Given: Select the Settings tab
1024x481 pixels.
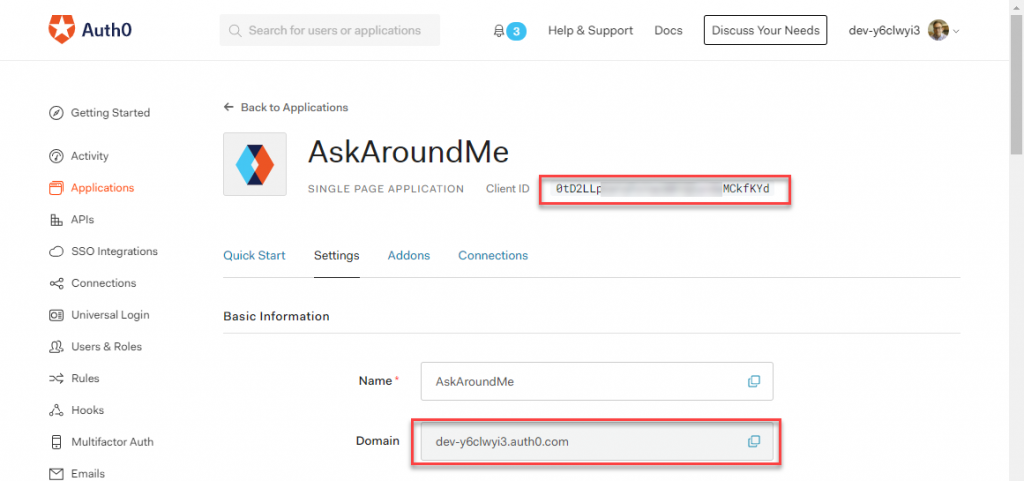Looking at the screenshot, I should click(336, 255).
